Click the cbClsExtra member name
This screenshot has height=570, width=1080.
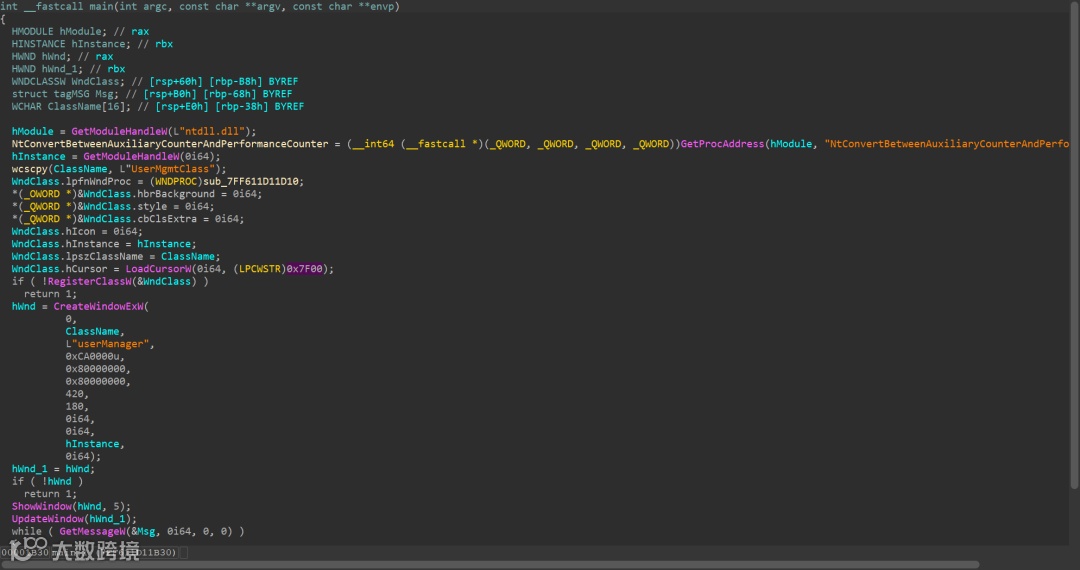(x=165, y=219)
